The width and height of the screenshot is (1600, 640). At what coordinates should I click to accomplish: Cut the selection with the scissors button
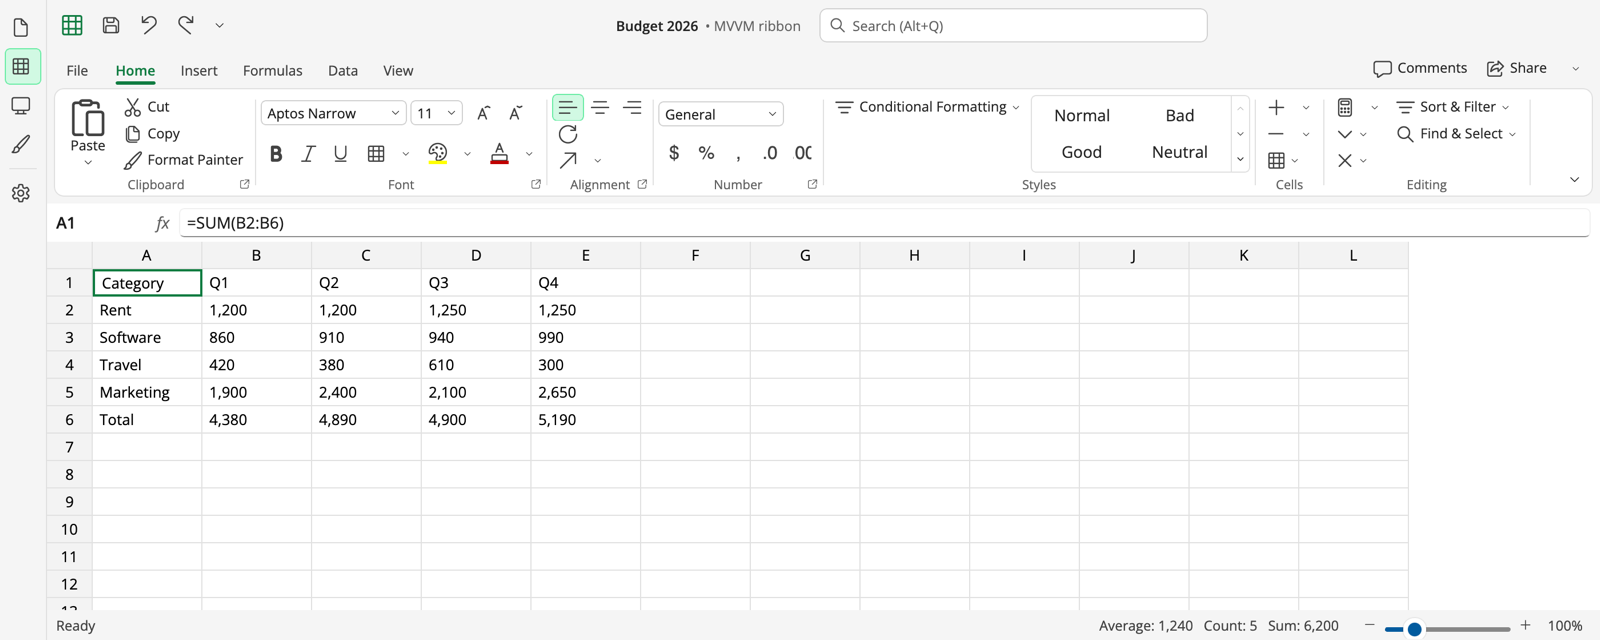pyautogui.click(x=147, y=106)
